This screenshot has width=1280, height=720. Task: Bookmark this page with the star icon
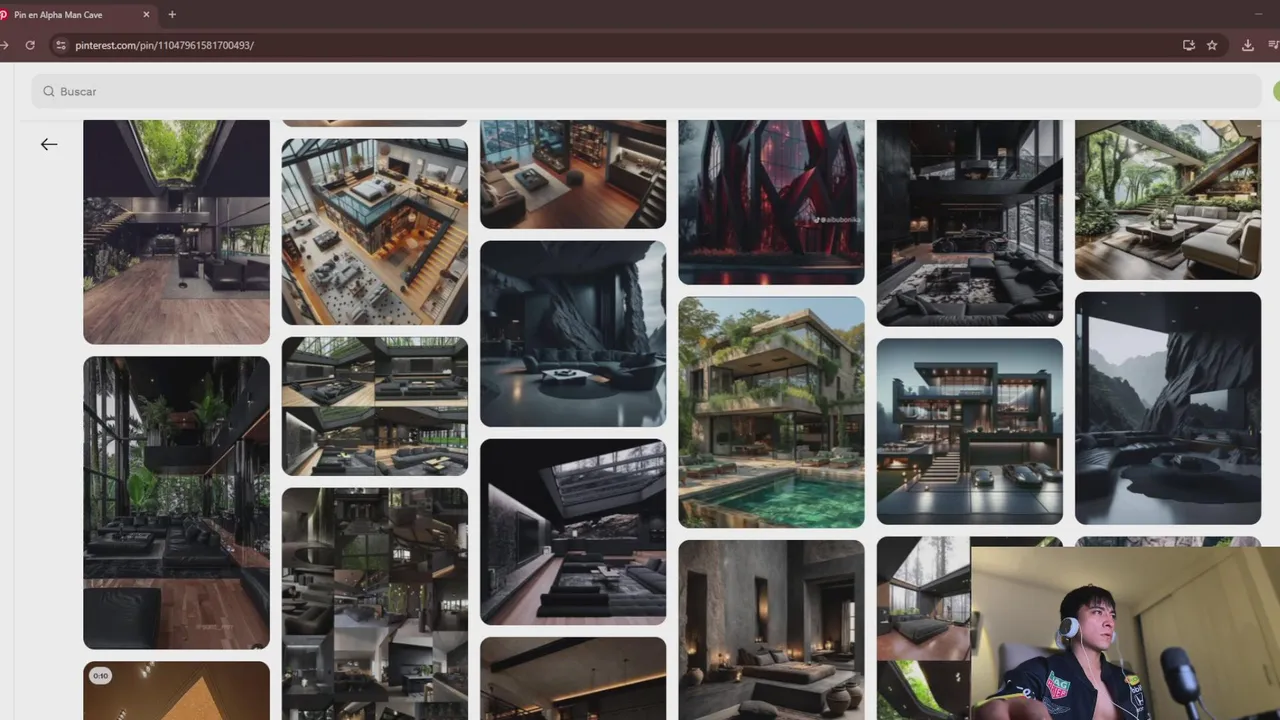point(1212,45)
